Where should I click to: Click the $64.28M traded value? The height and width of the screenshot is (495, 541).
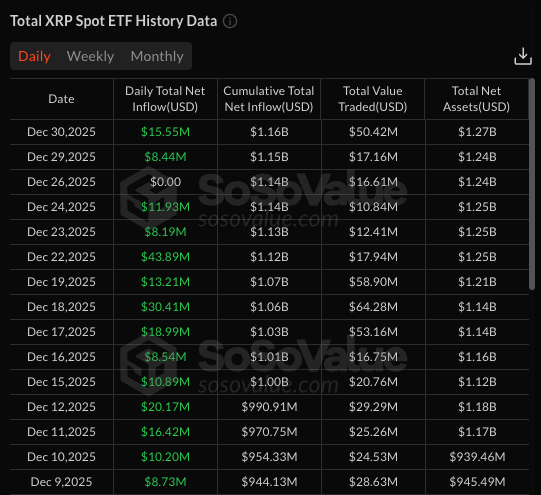[373, 307]
